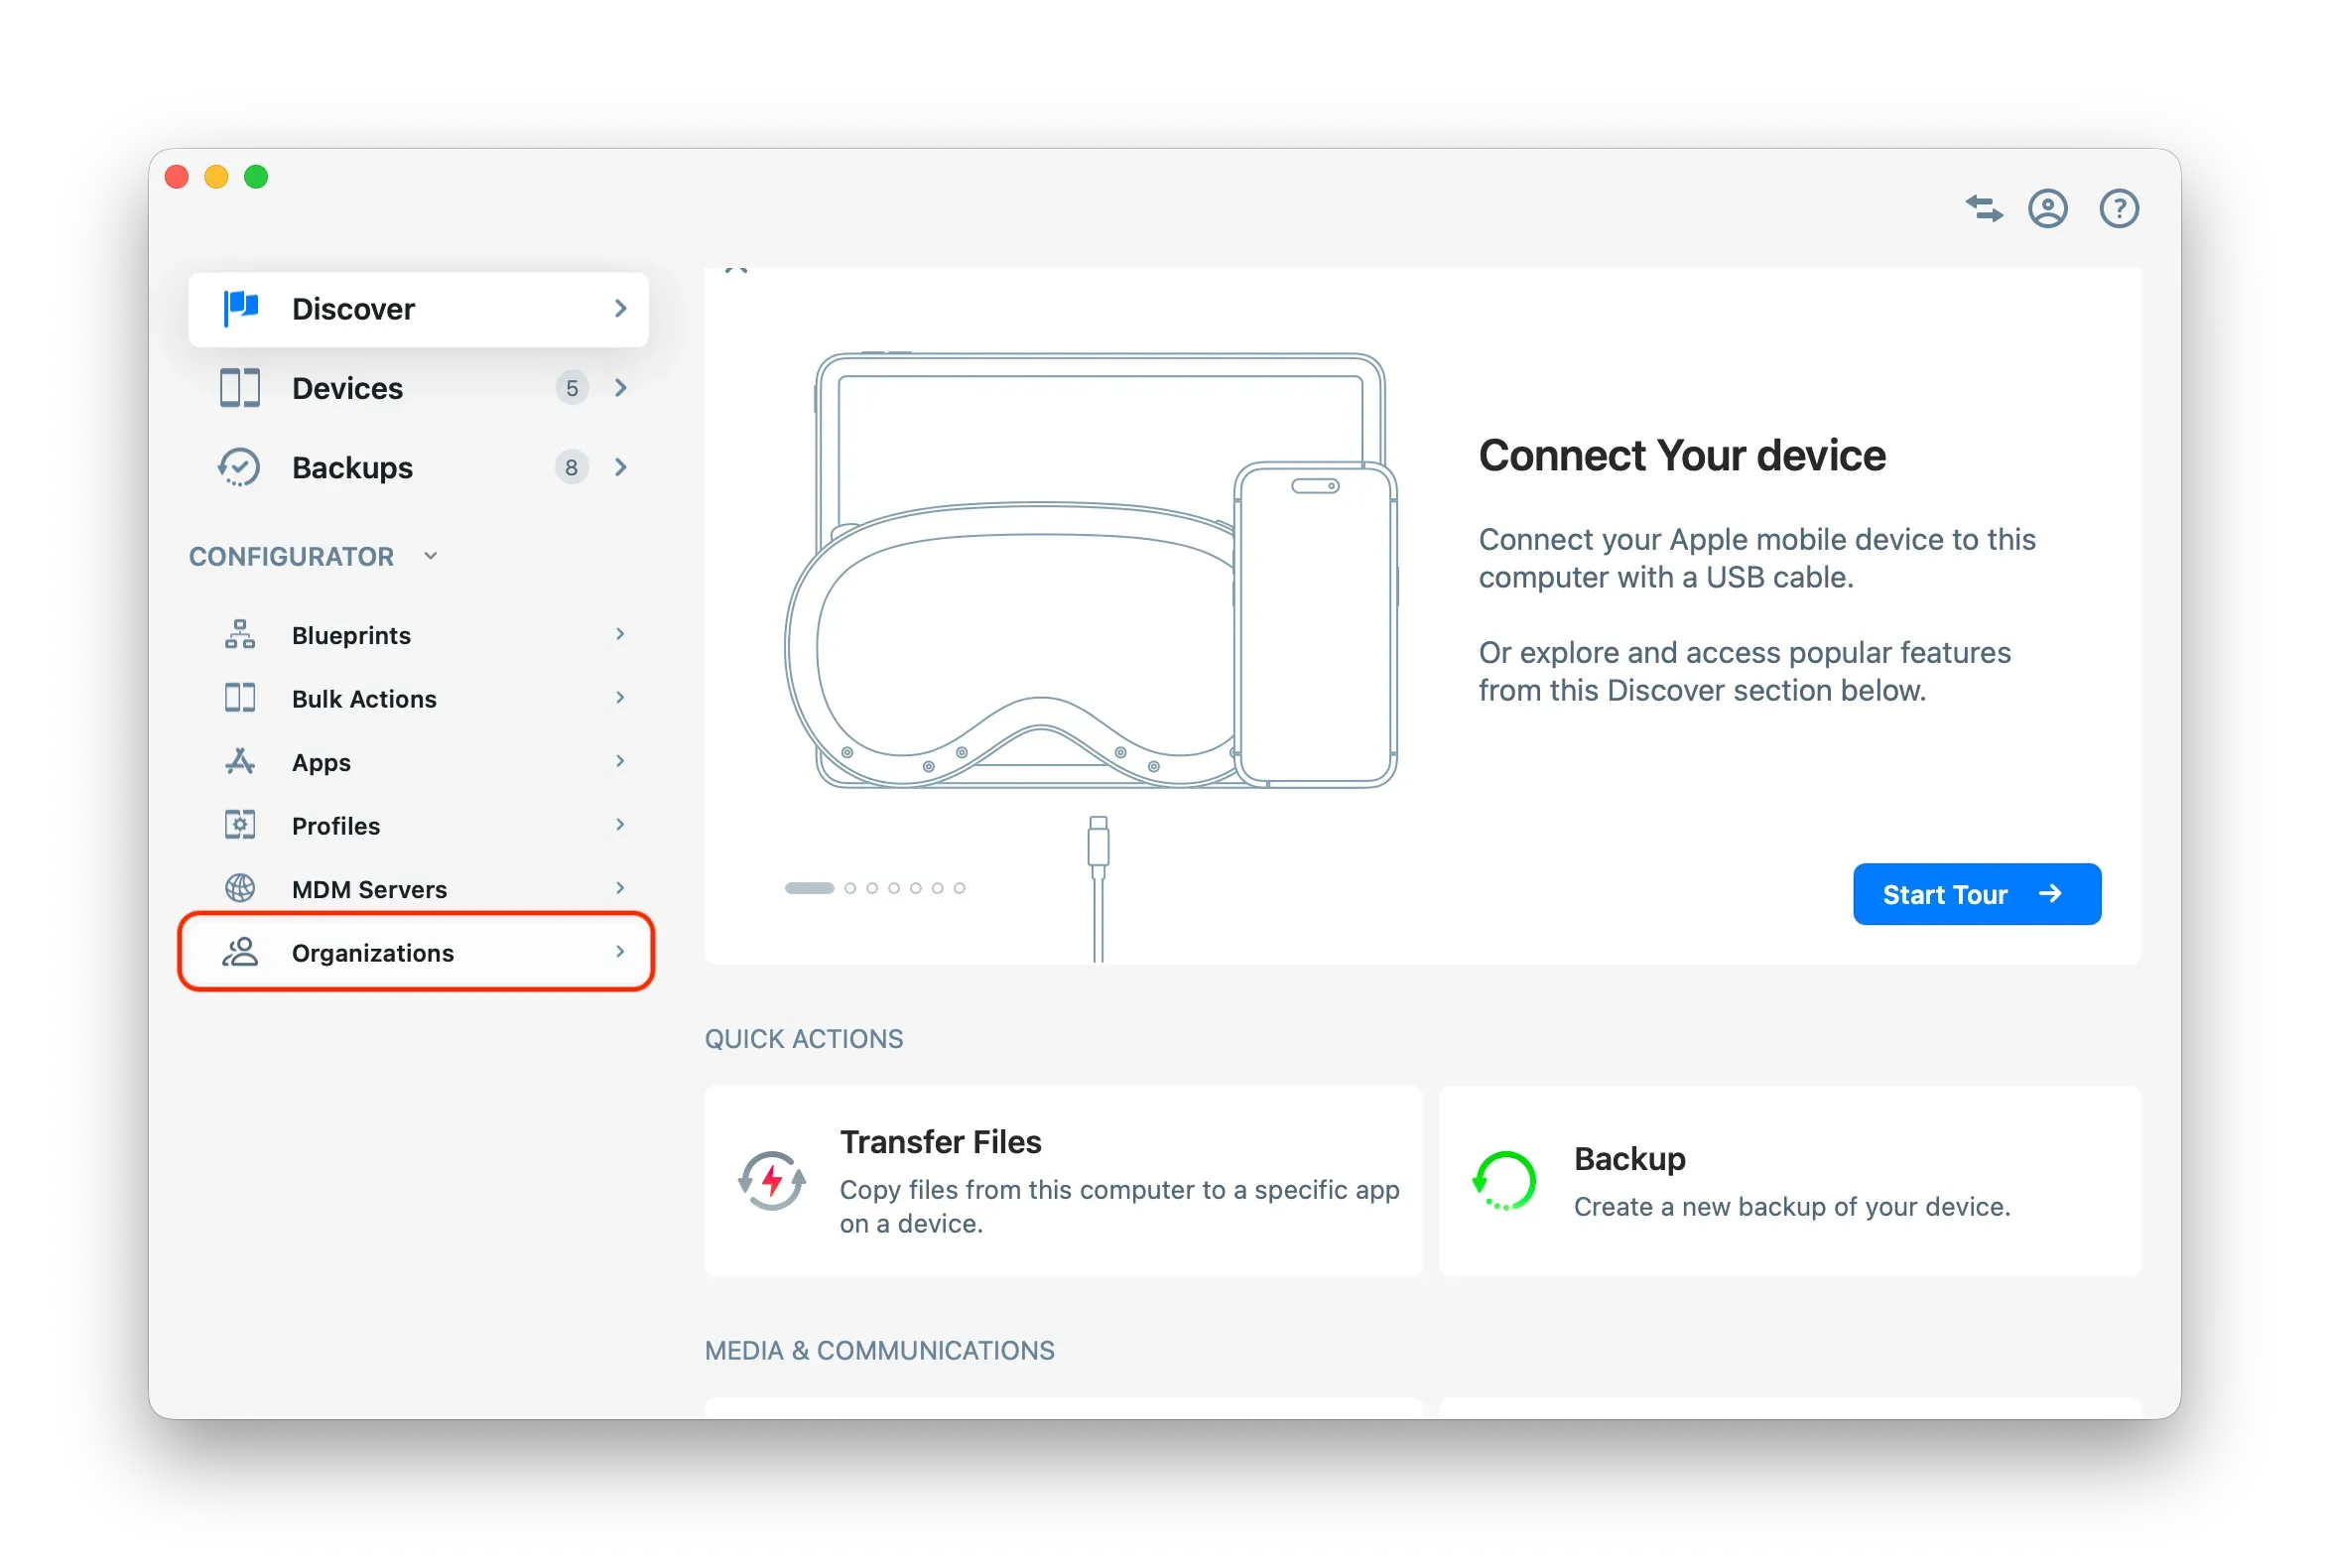Open the account profile icon
The image size is (2330, 1568).
point(2048,208)
